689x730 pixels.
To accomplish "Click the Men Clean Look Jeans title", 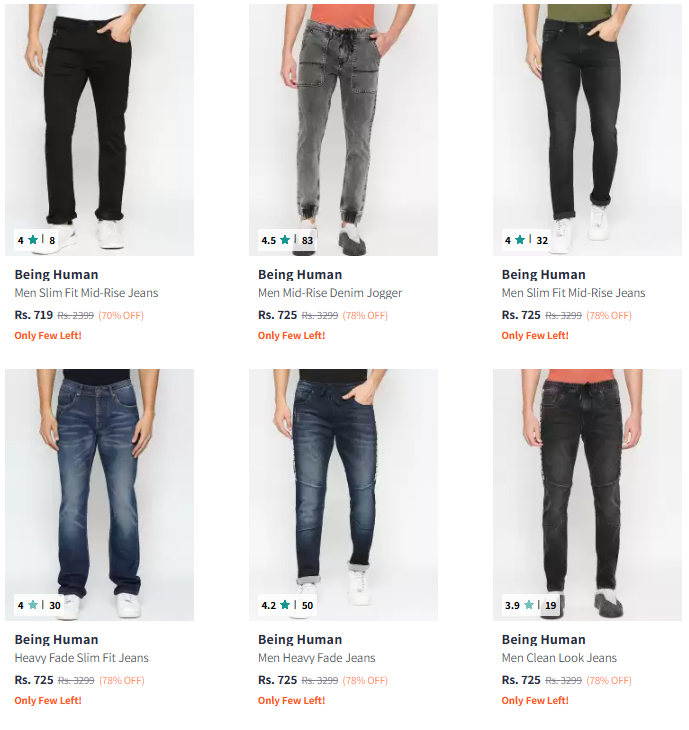I will click(x=559, y=658).
